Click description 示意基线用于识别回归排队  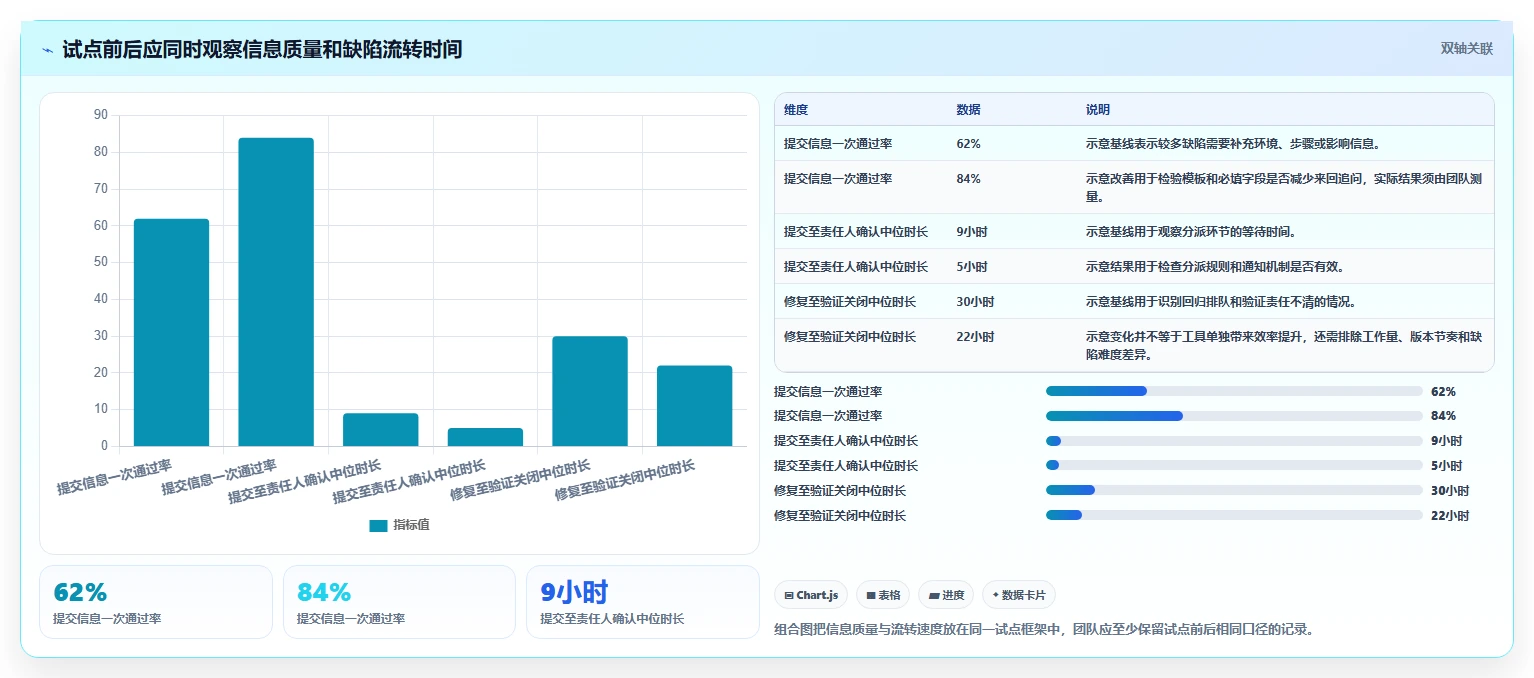[x=1220, y=302]
